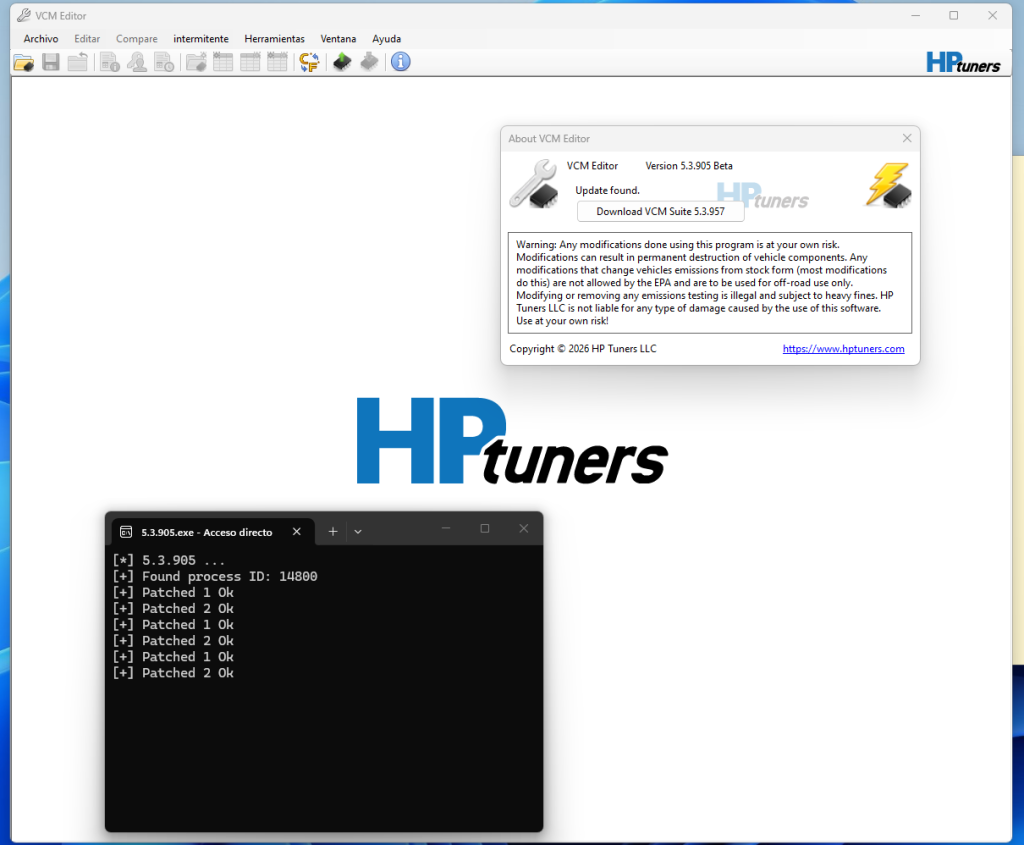1024x845 pixels.
Task: Click the first table grid toolbar icon
Action: [223, 62]
